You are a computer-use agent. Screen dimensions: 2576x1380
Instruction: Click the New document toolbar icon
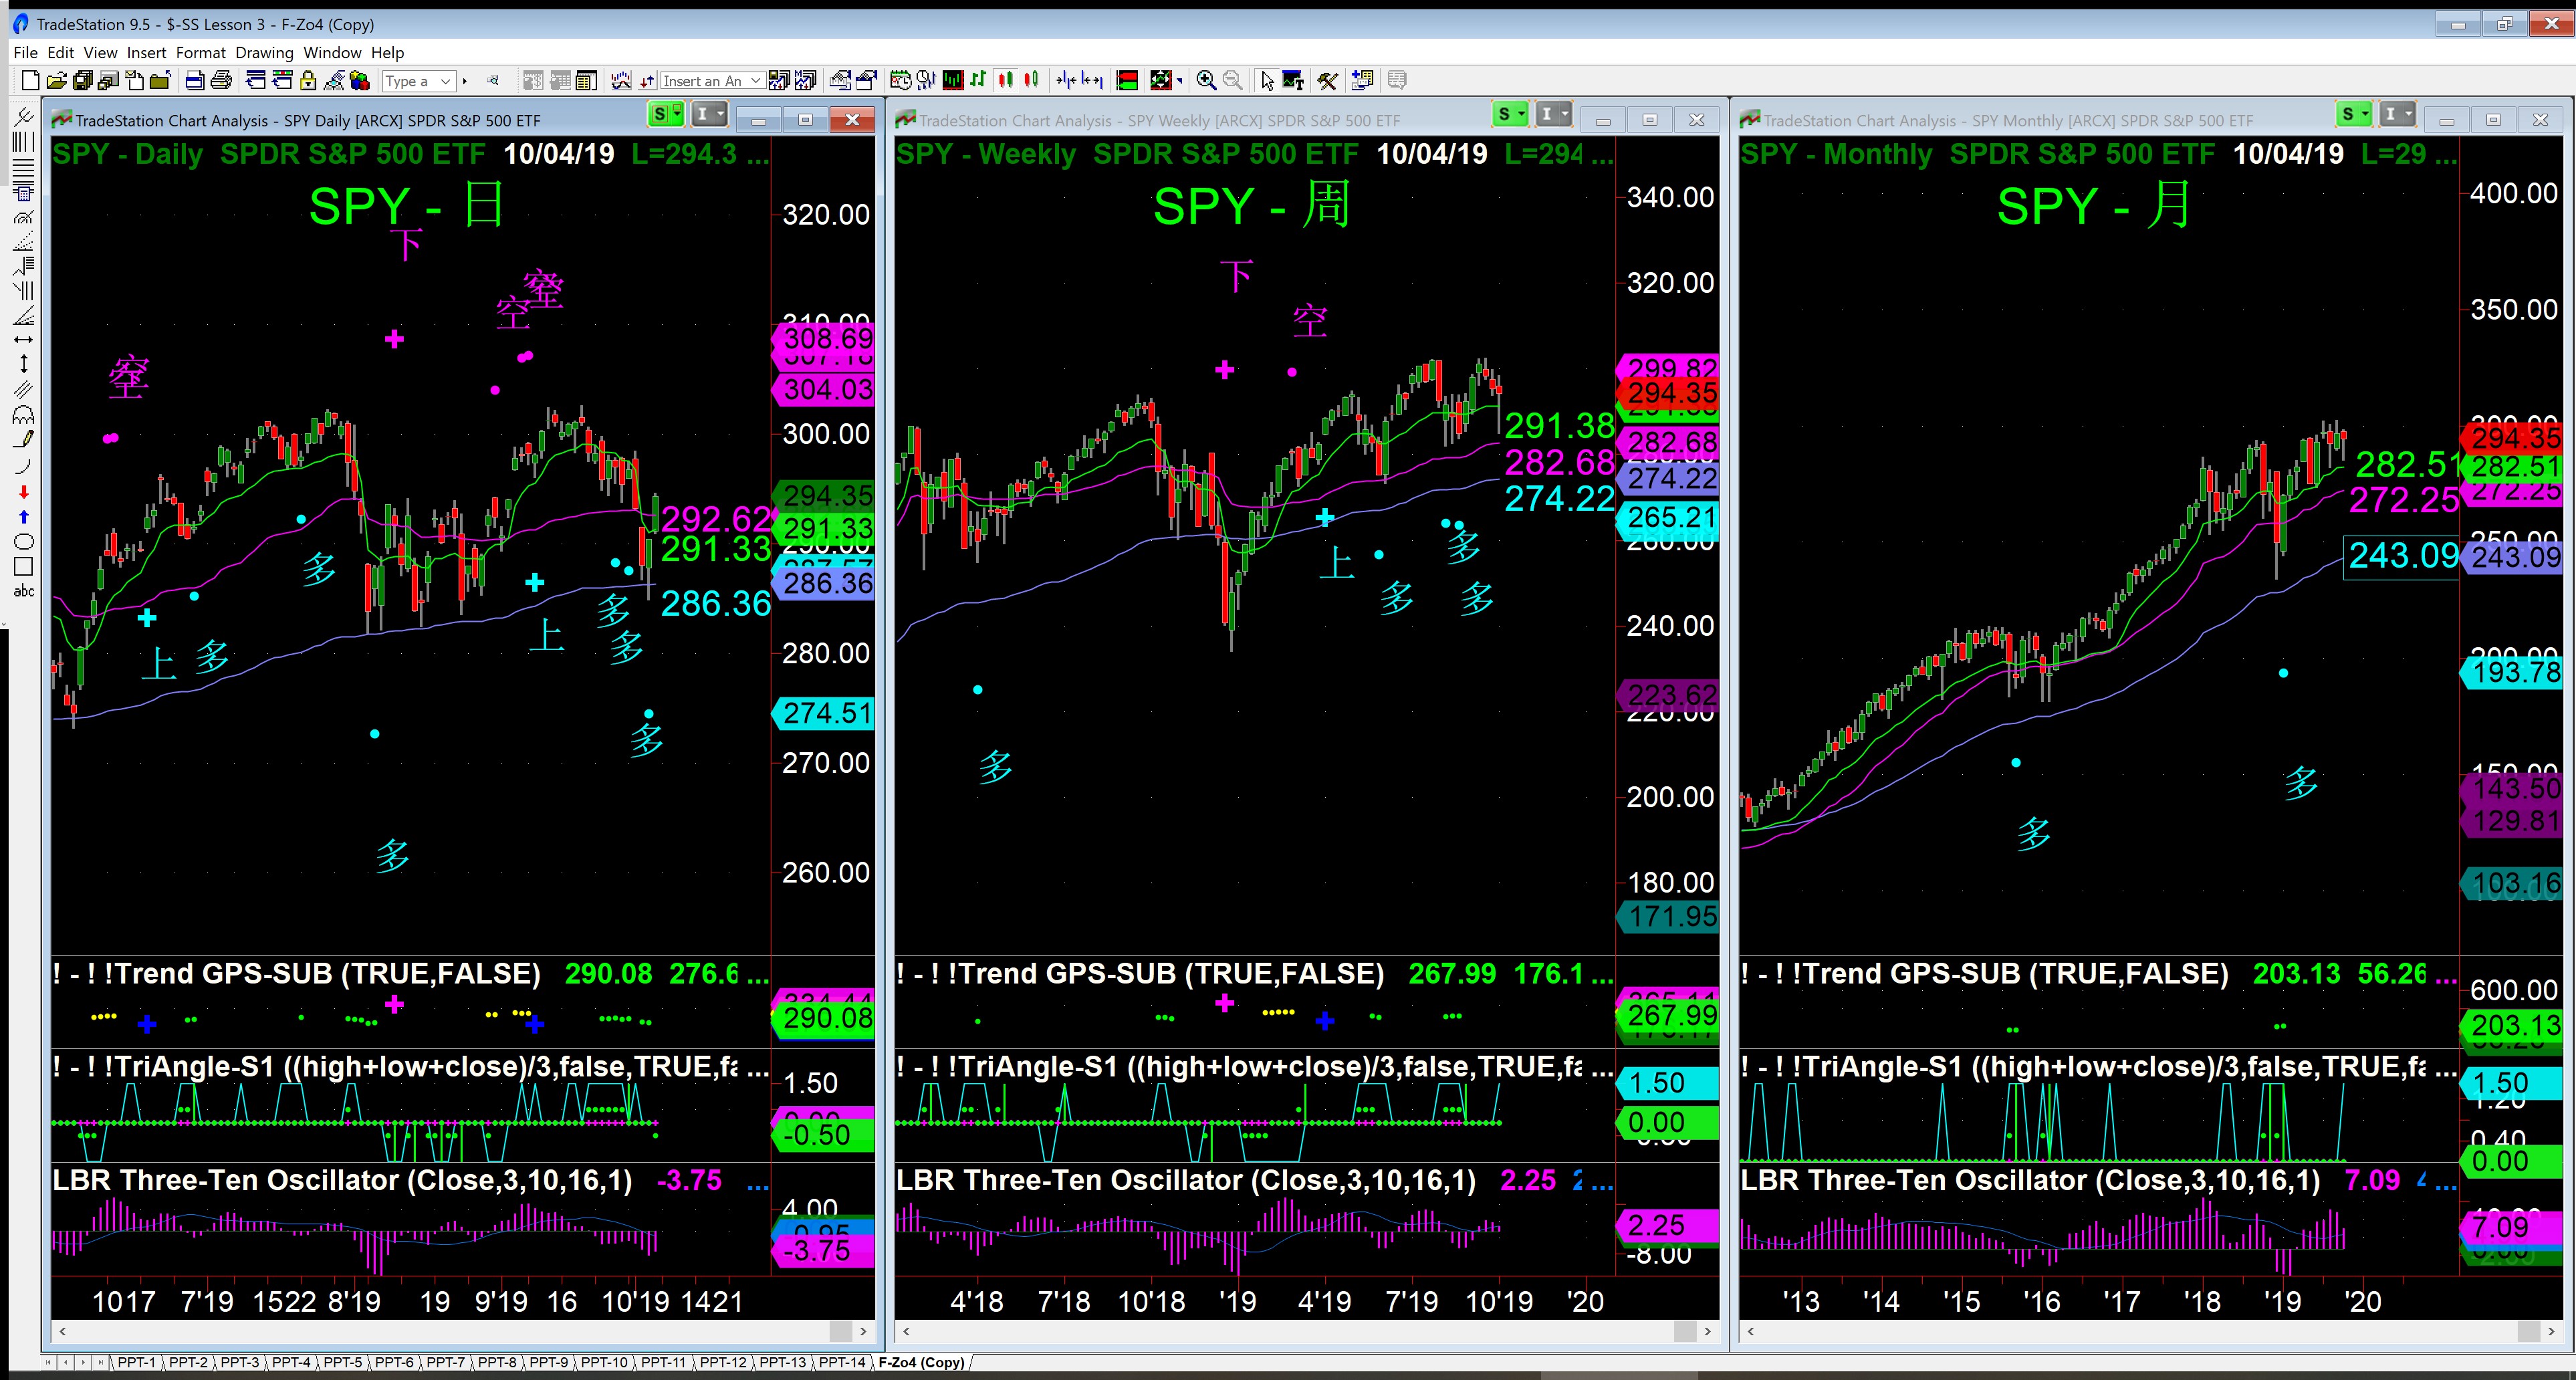[30, 81]
